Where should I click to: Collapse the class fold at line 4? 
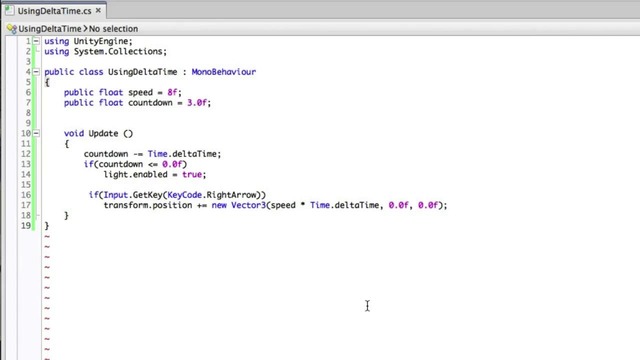coord(36,72)
